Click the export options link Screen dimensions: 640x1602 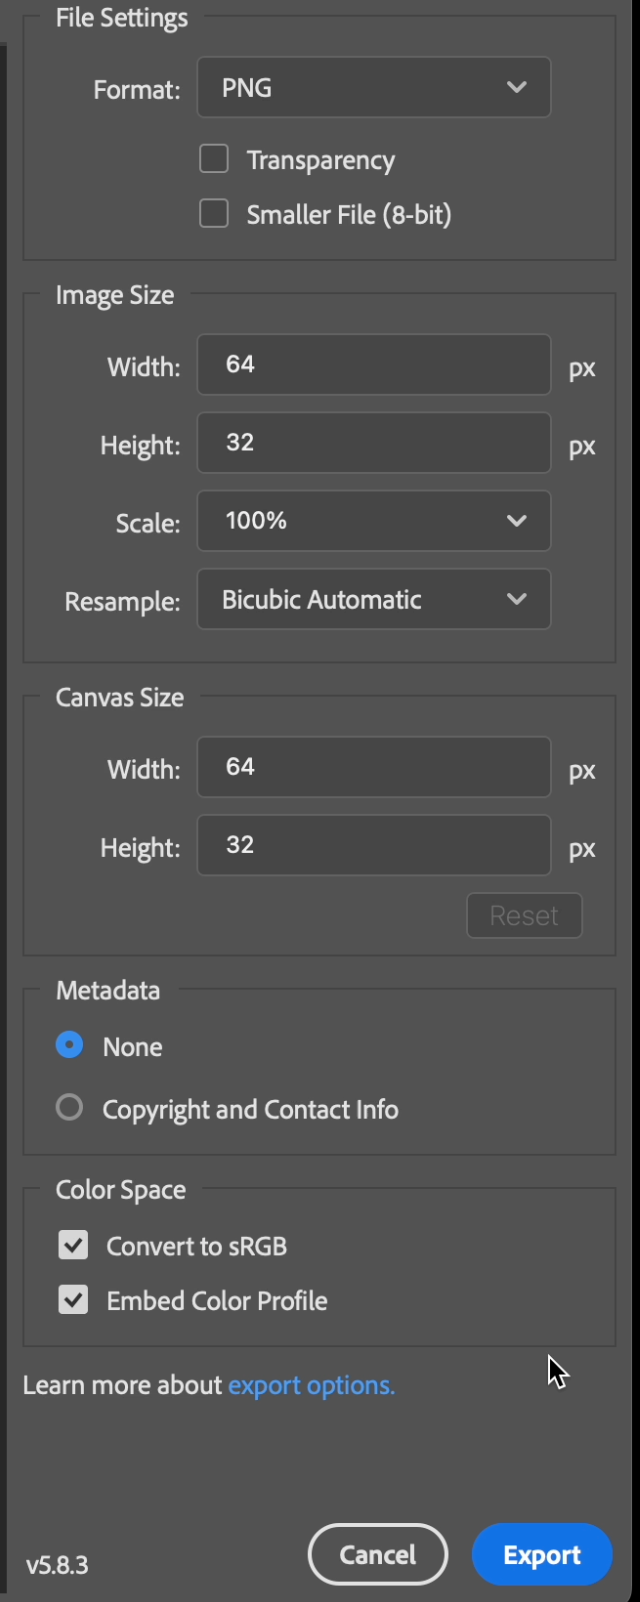coord(310,1385)
